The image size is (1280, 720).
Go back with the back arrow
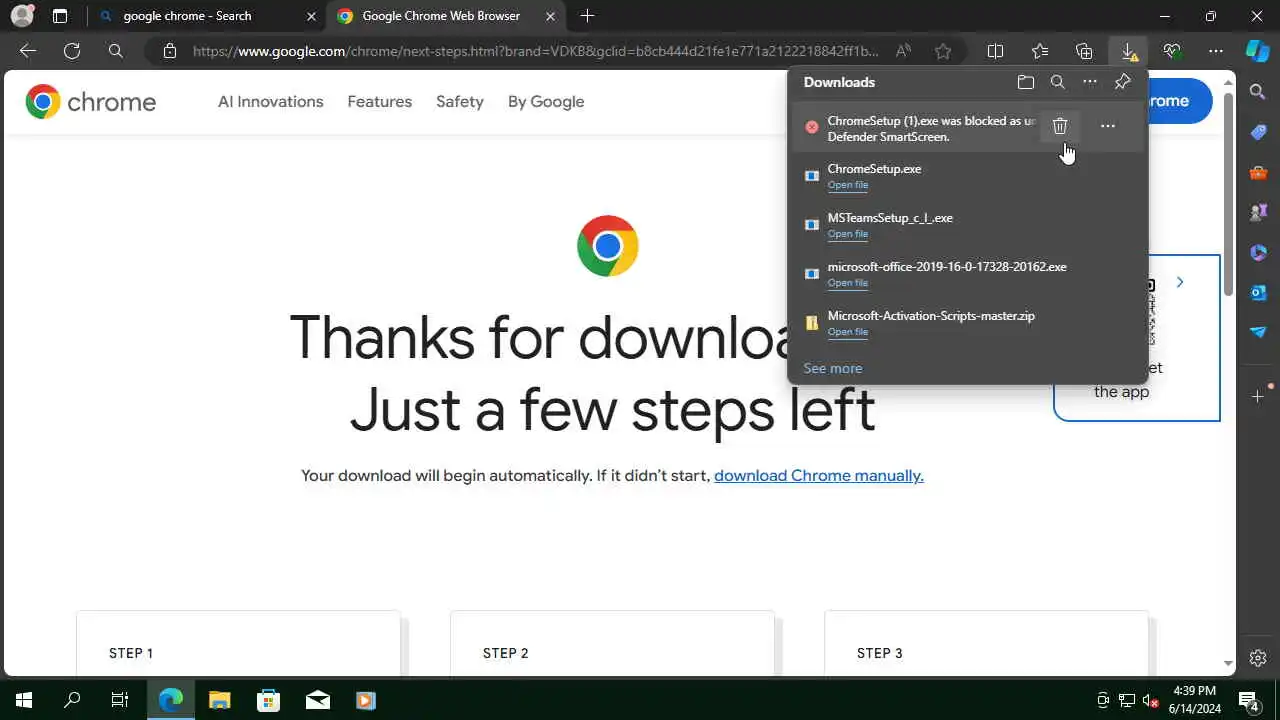[x=28, y=51]
